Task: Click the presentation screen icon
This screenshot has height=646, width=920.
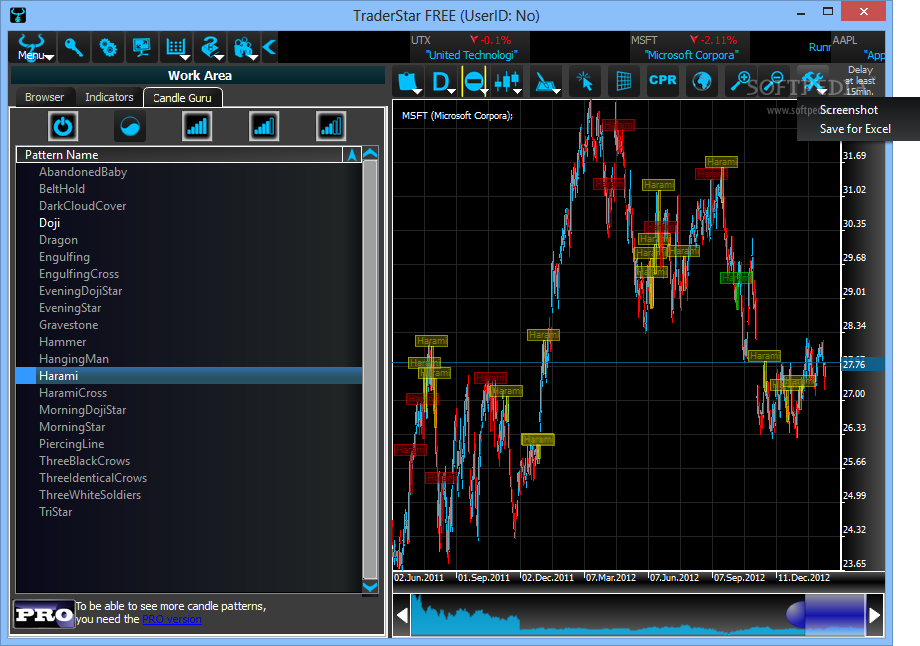Action: point(141,48)
